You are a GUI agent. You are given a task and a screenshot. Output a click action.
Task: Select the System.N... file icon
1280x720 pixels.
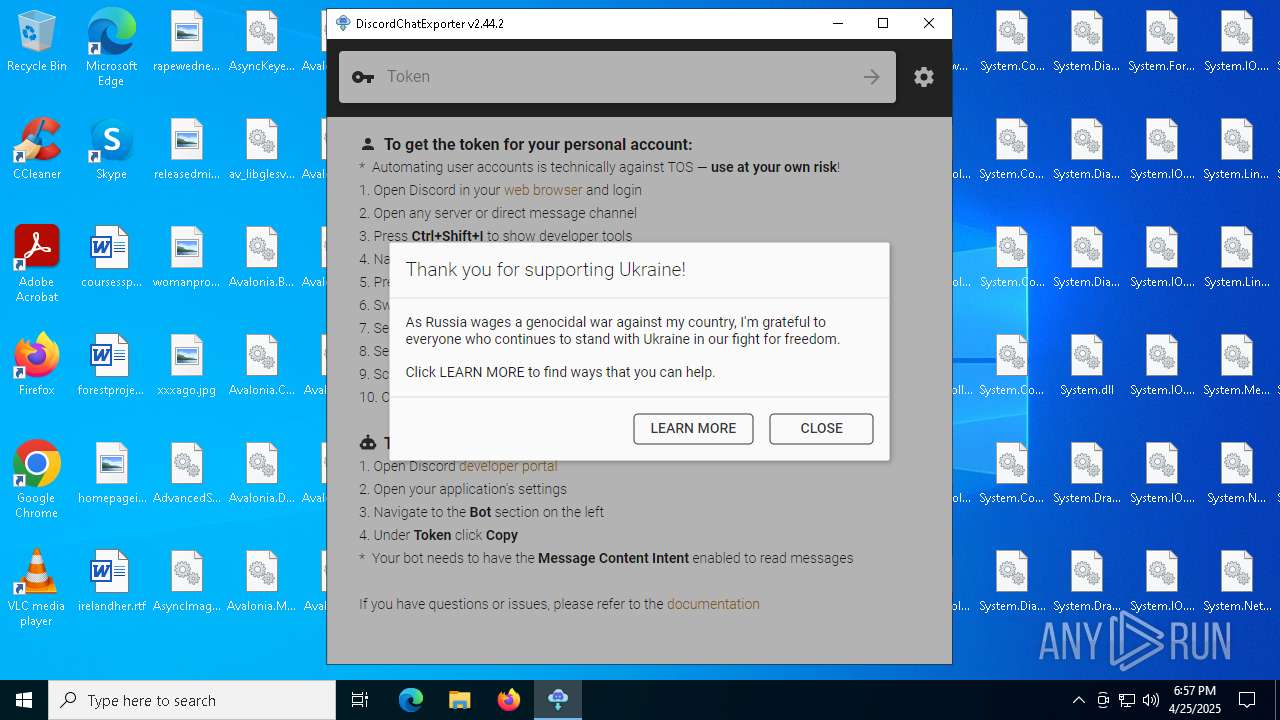tap(1237, 474)
